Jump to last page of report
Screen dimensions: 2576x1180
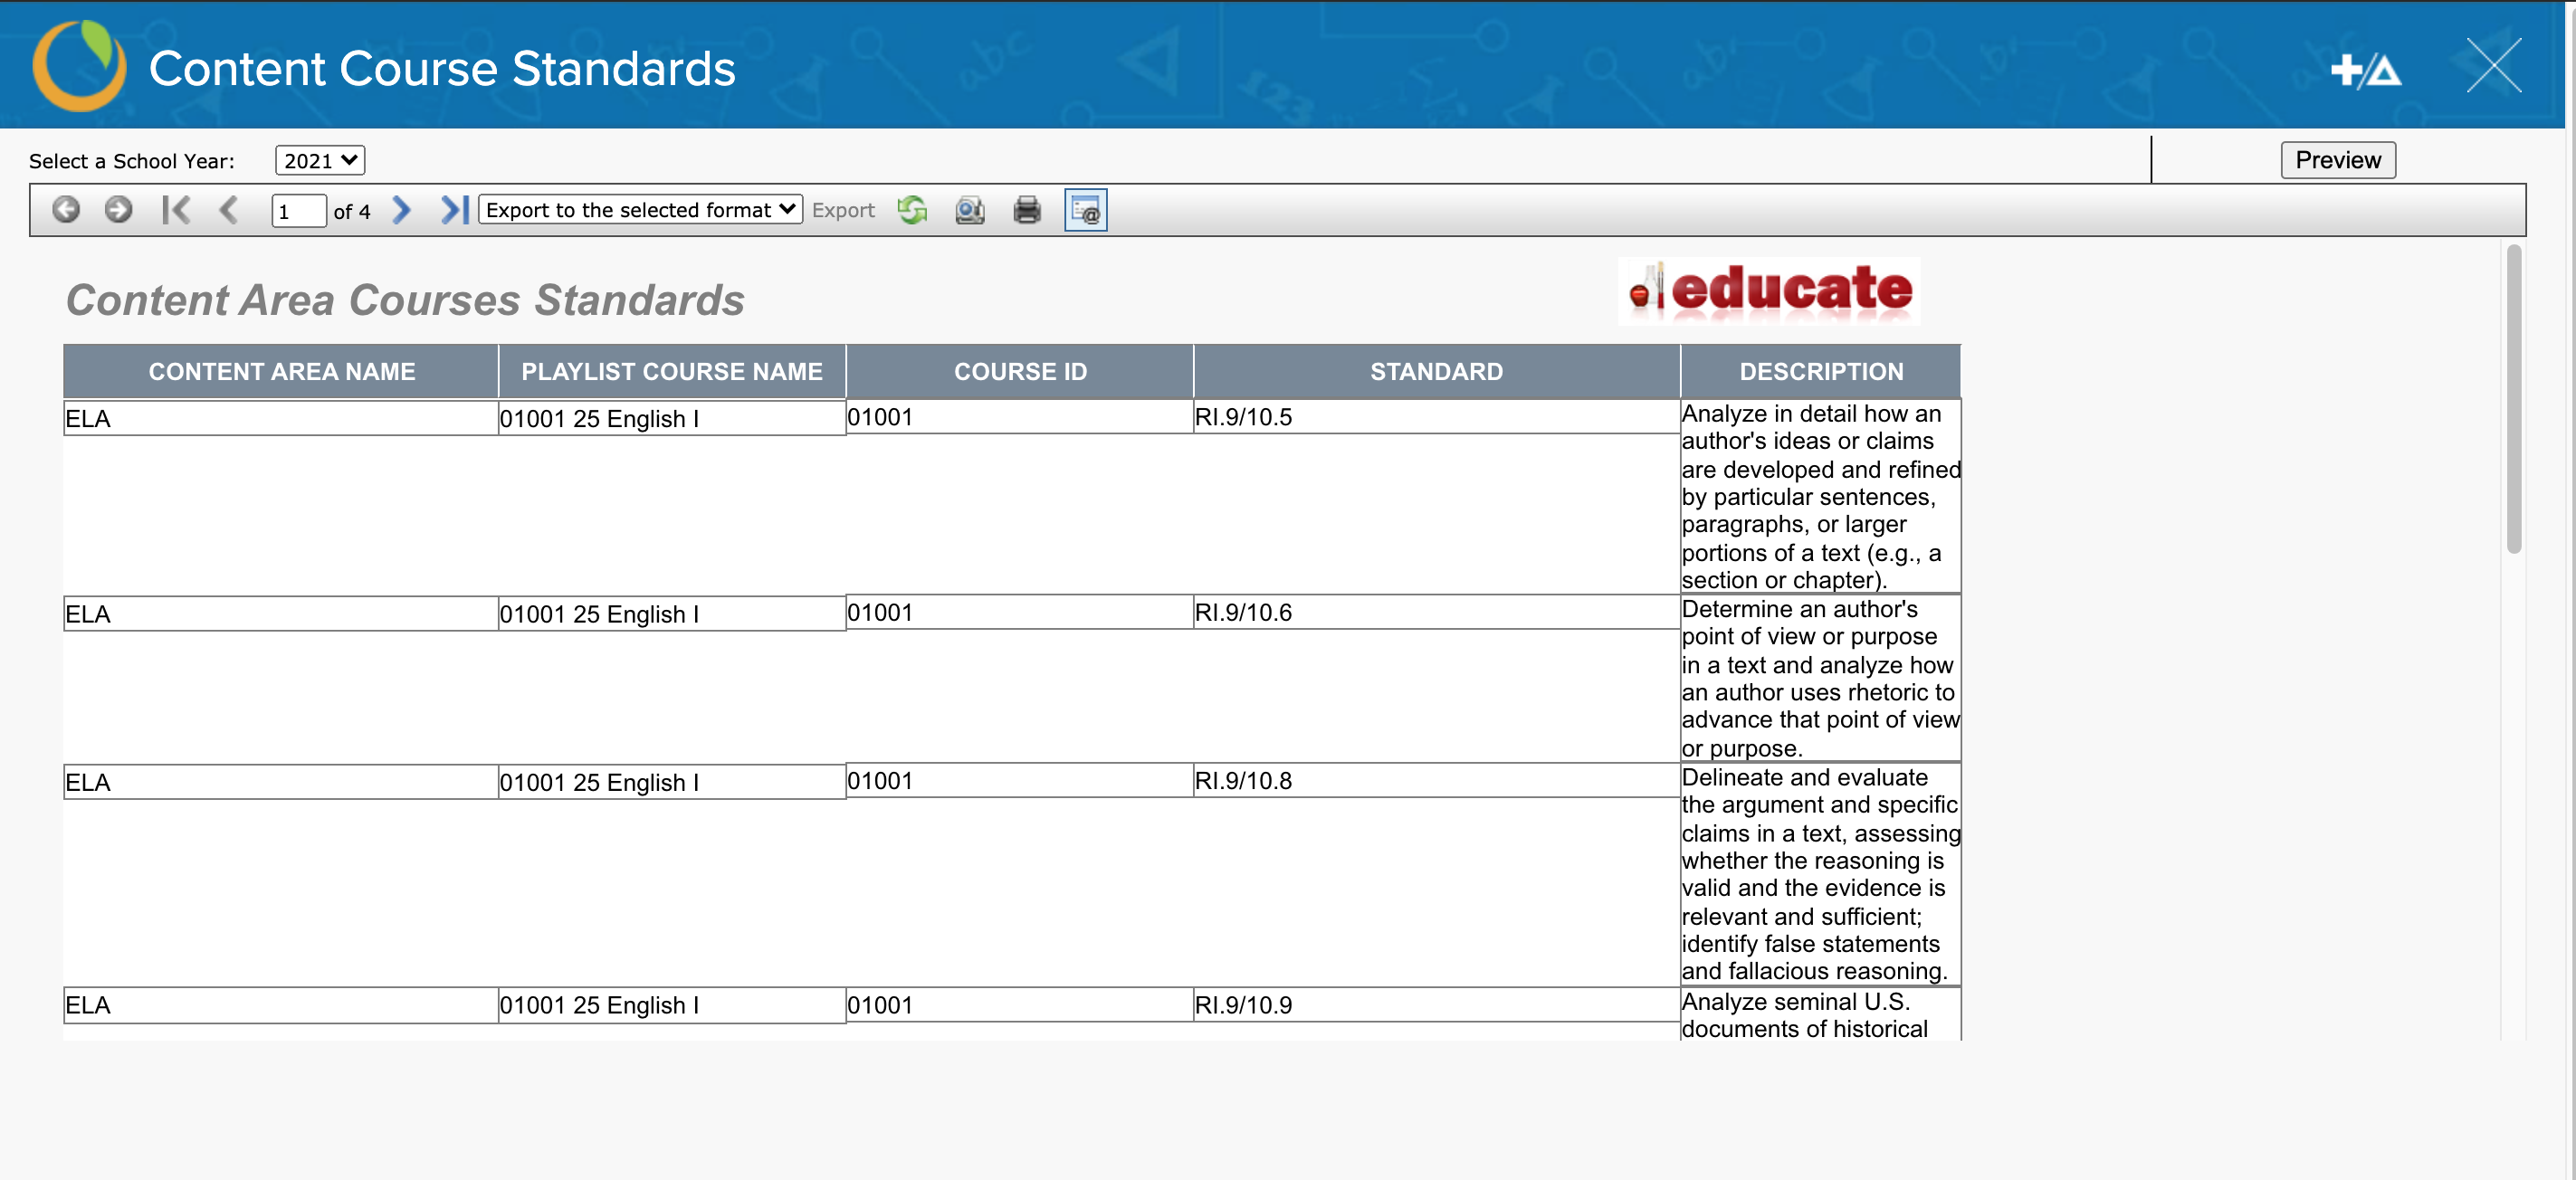coord(454,209)
